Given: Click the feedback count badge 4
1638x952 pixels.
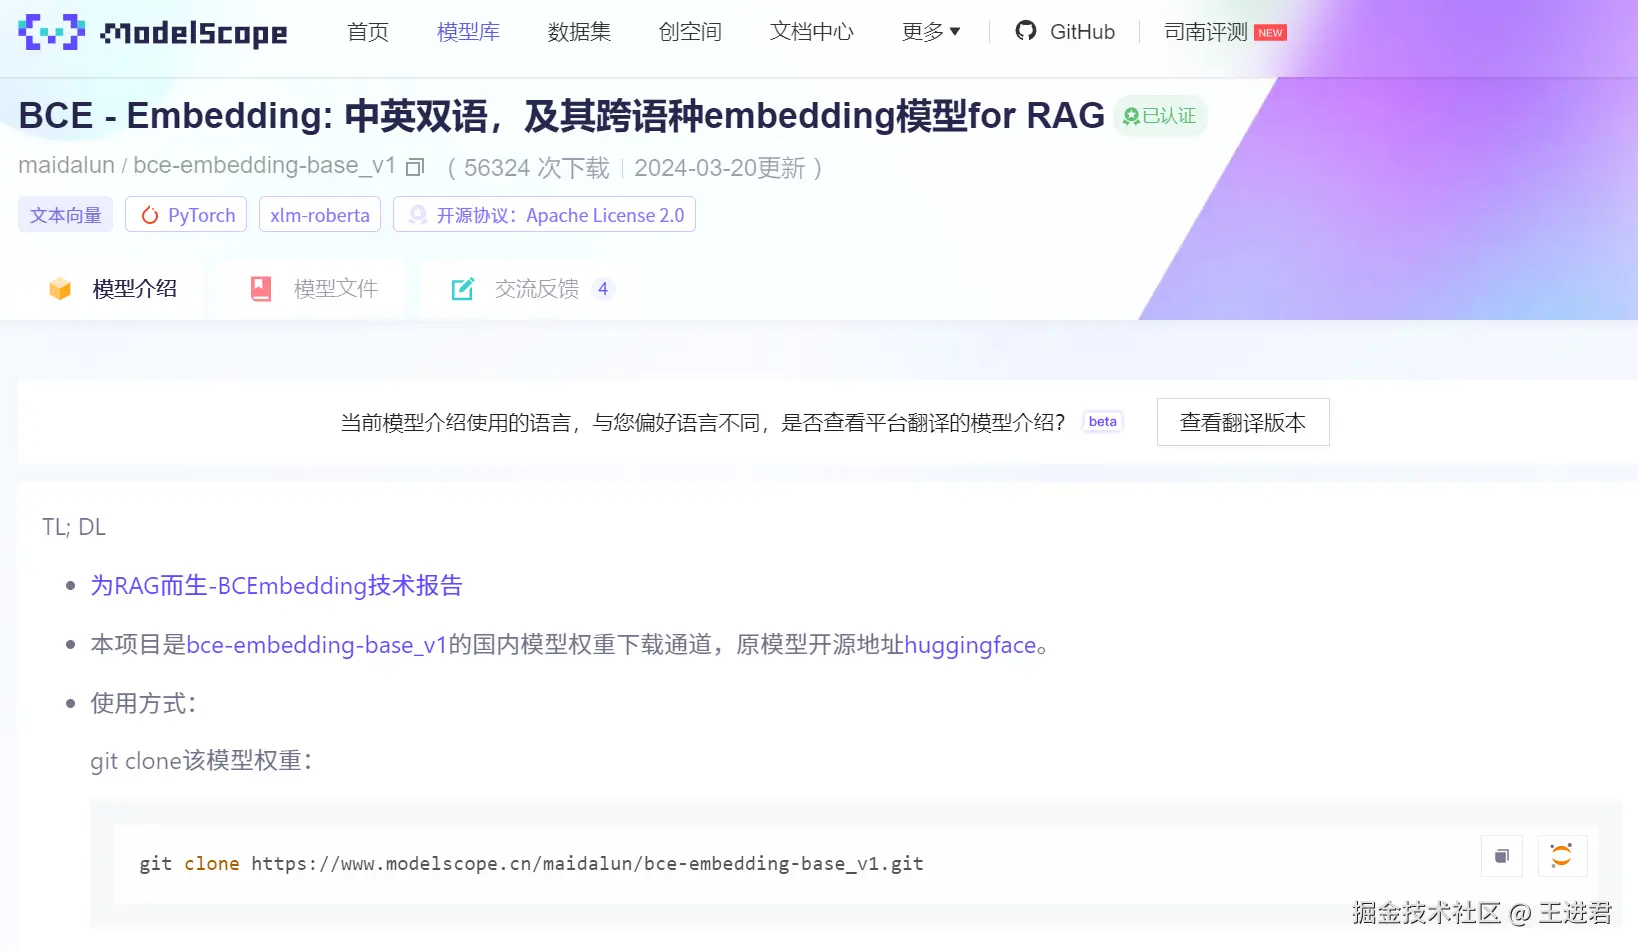Looking at the screenshot, I should pos(603,289).
